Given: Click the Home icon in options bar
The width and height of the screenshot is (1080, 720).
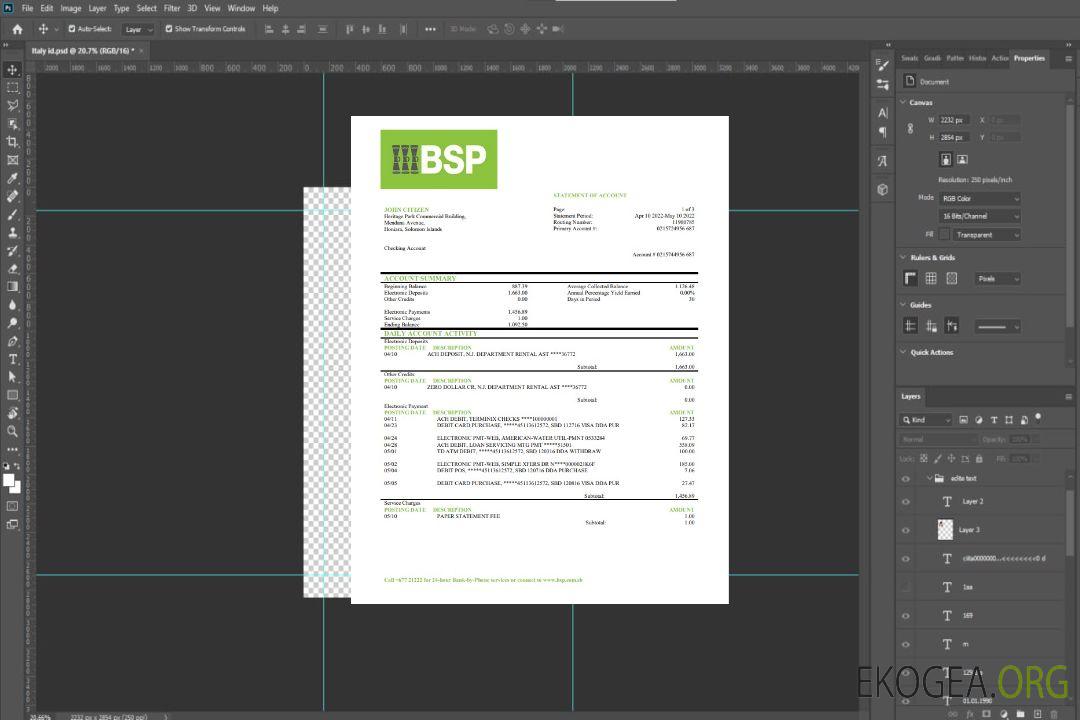Looking at the screenshot, I should (x=17, y=29).
